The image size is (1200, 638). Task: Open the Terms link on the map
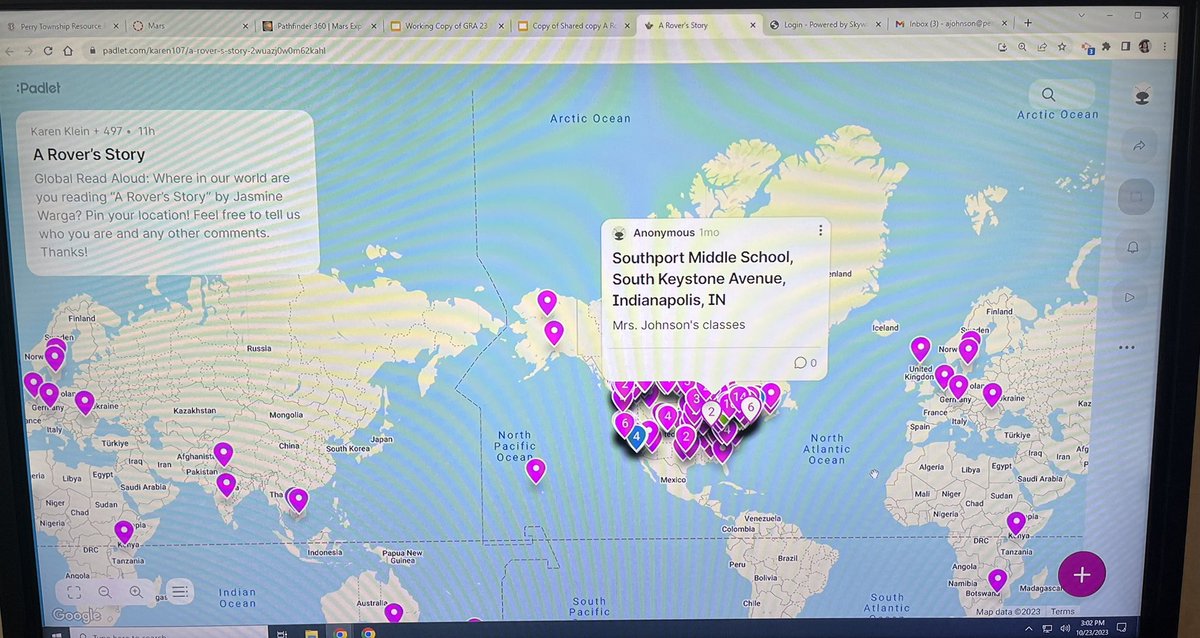pyautogui.click(x=1063, y=612)
